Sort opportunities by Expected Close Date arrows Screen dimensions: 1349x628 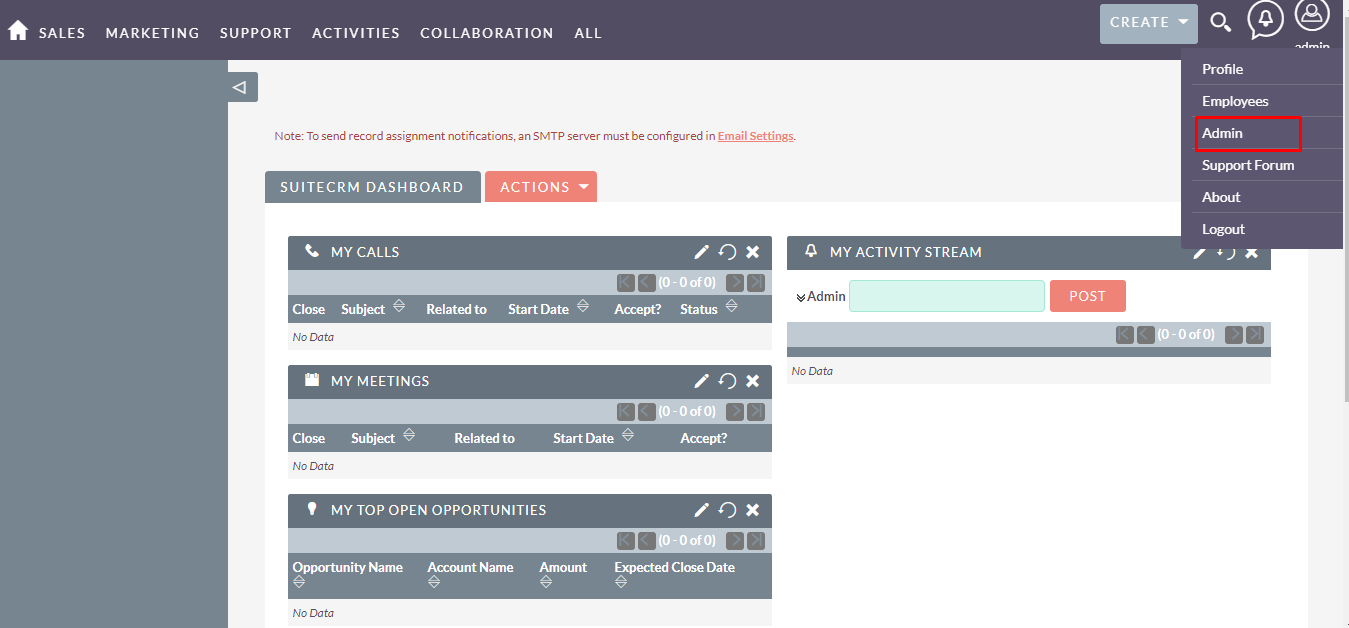click(x=621, y=582)
